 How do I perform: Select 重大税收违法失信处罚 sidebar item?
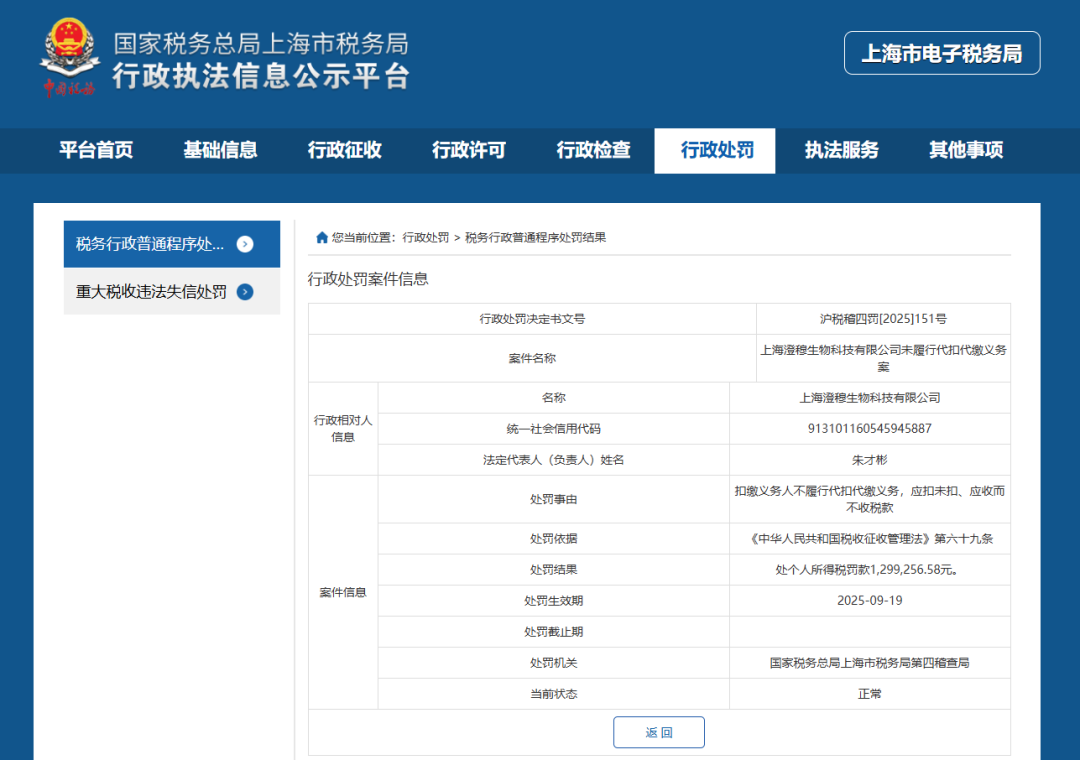point(151,292)
